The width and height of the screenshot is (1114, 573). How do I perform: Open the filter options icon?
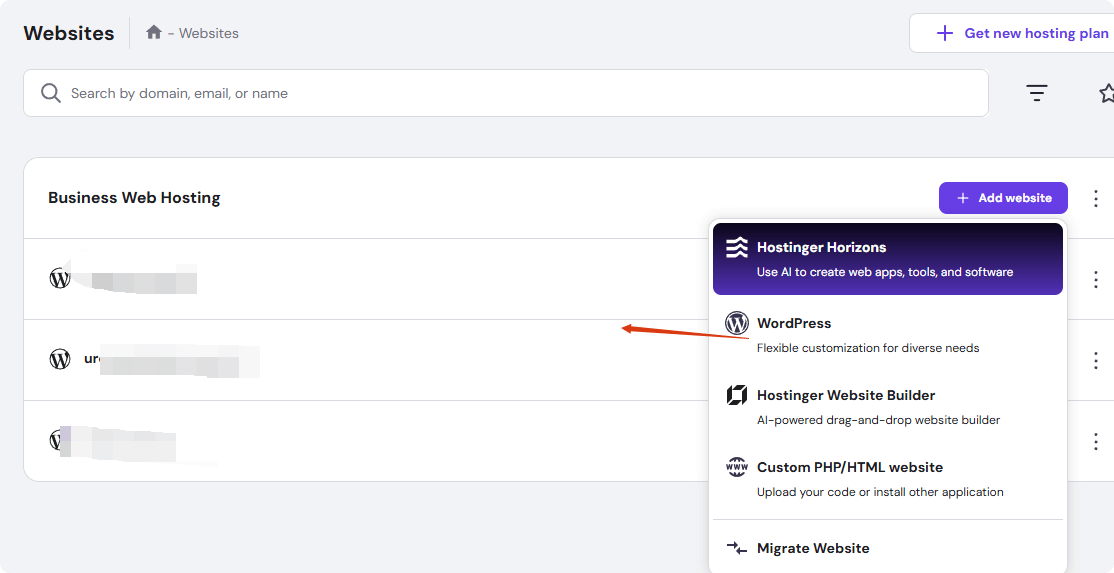[1037, 93]
